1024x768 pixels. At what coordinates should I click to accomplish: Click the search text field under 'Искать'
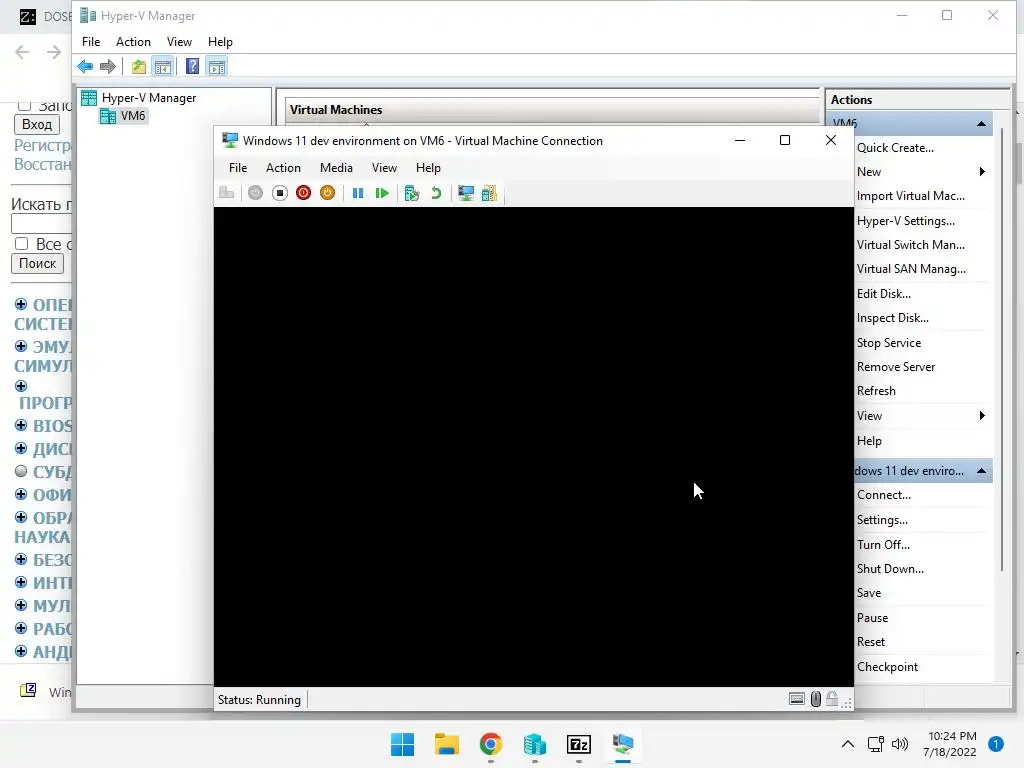(x=42, y=224)
